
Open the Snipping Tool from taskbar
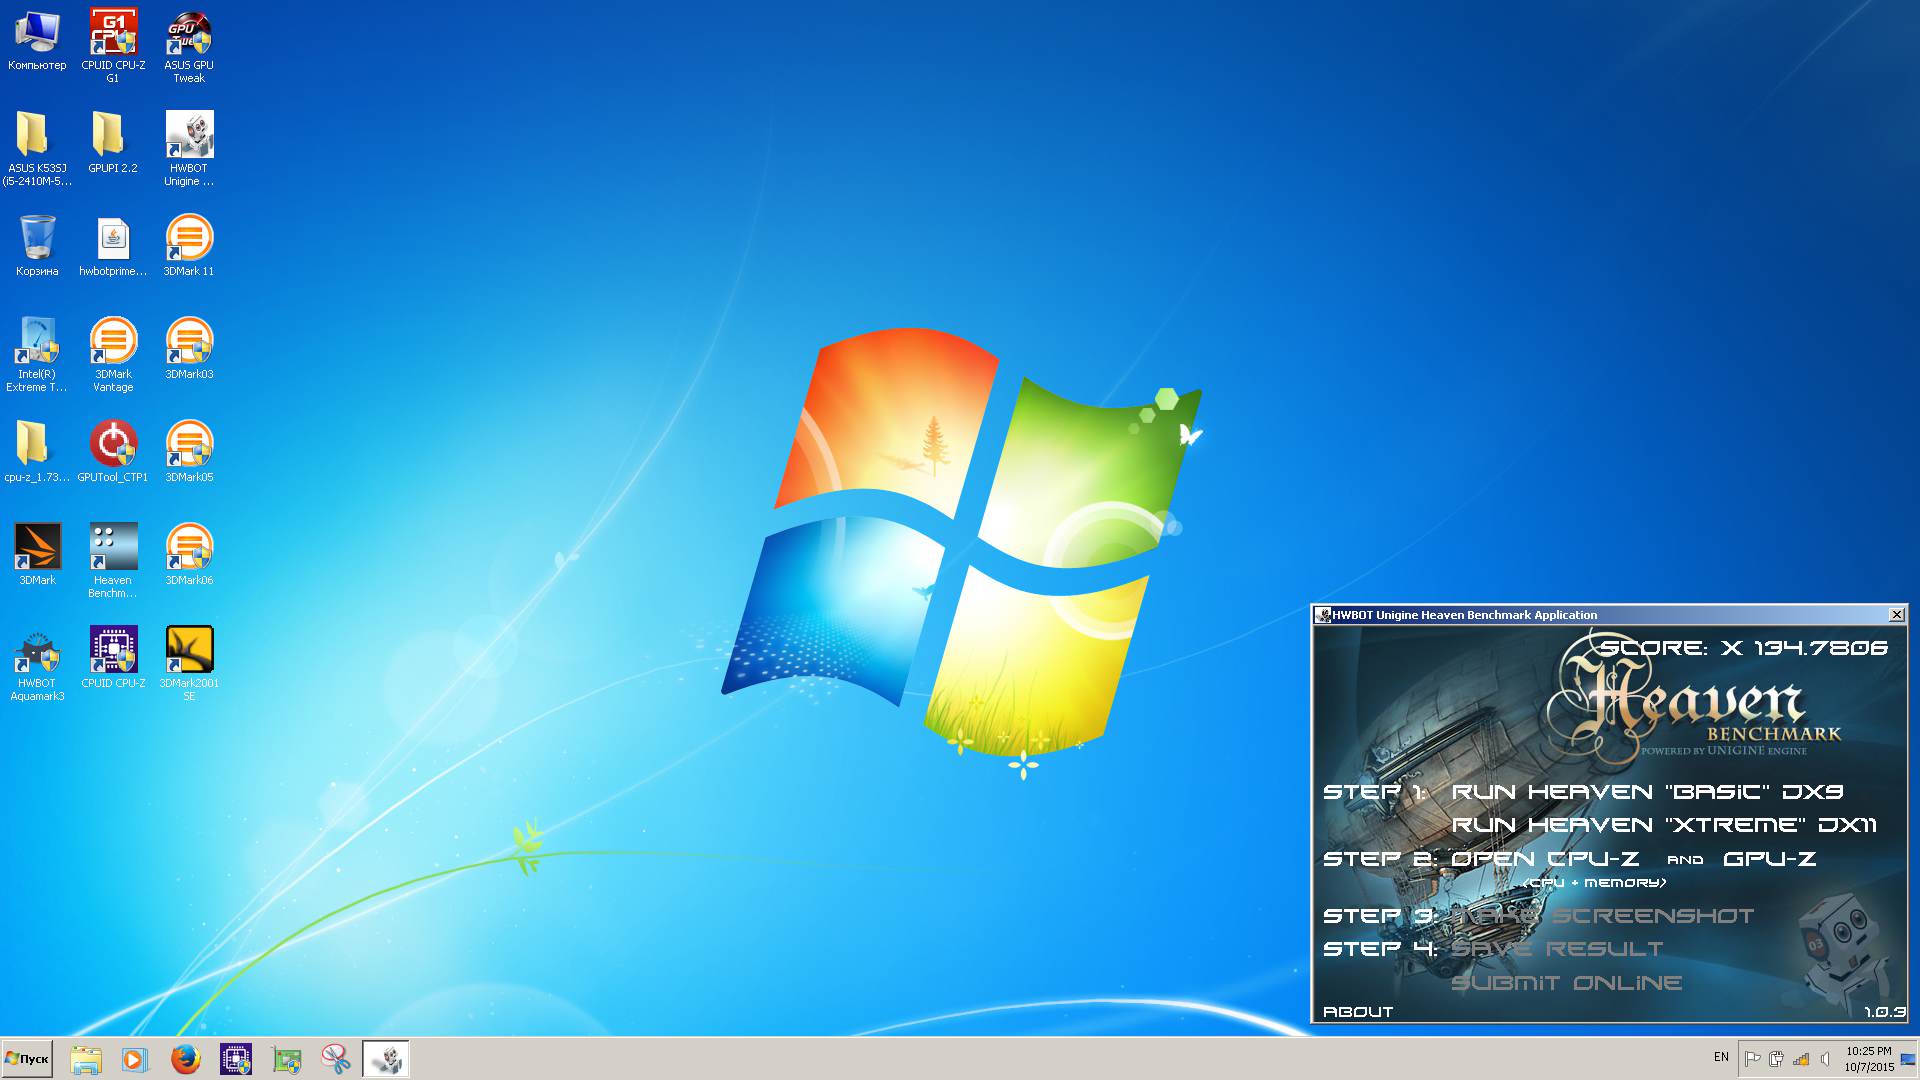[337, 1059]
